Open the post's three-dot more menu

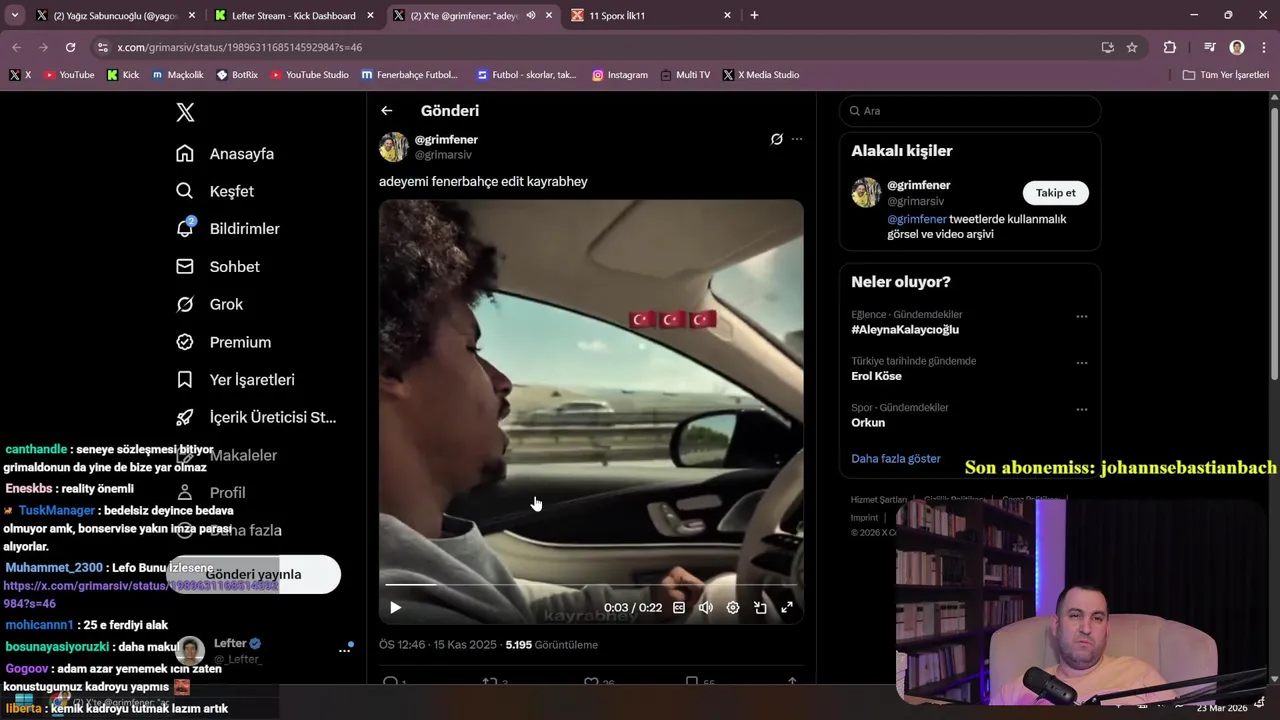797,139
